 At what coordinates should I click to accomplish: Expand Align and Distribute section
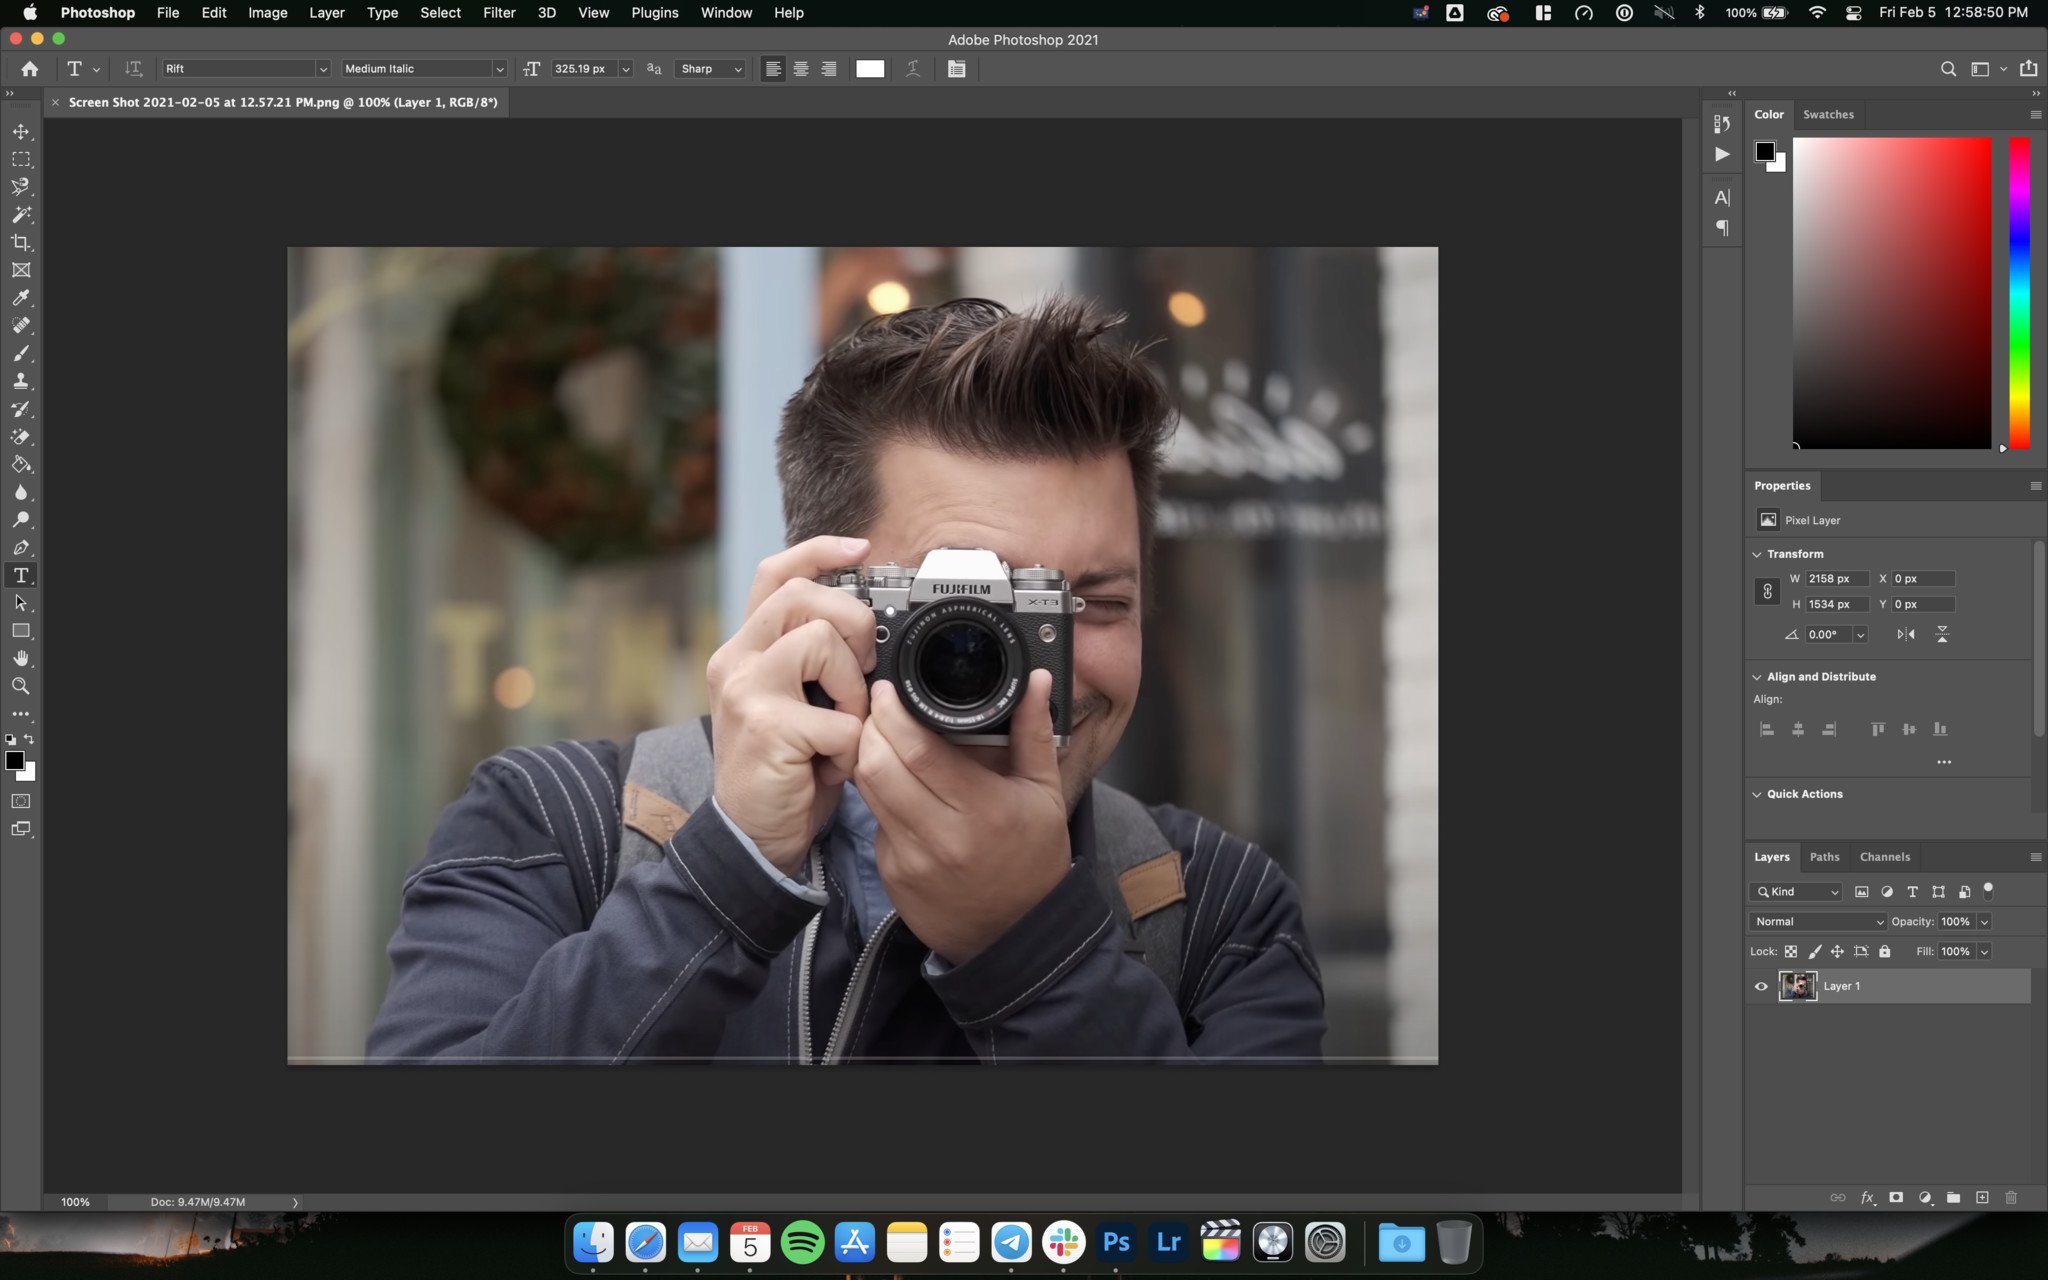coord(1758,675)
